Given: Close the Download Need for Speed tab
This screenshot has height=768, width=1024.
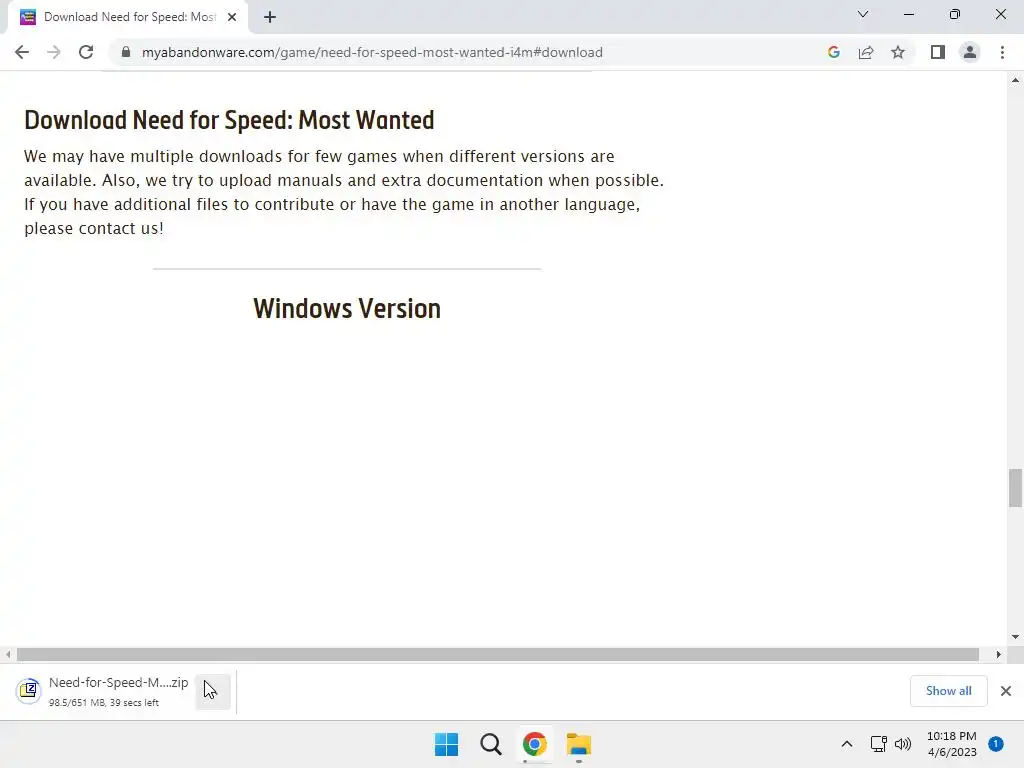Looking at the screenshot, I should click(232, 17).
